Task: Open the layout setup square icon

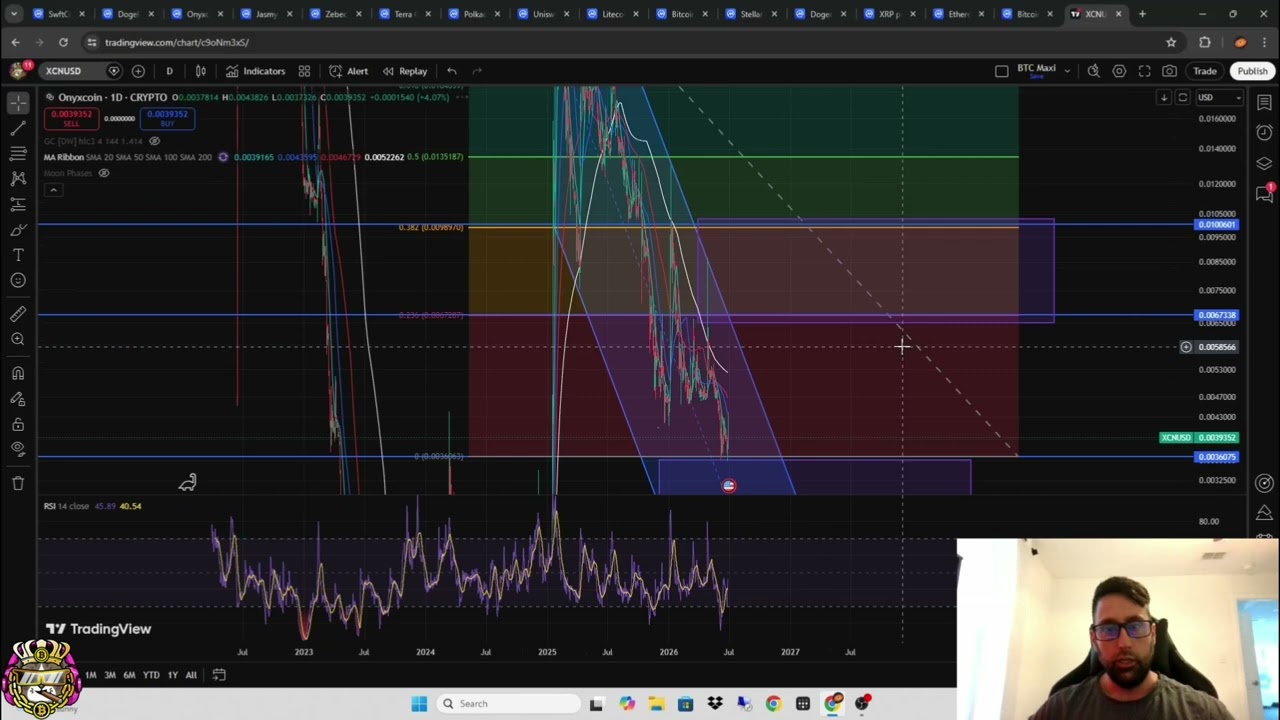Action: pyautogui.click(x=1002, y=71)
